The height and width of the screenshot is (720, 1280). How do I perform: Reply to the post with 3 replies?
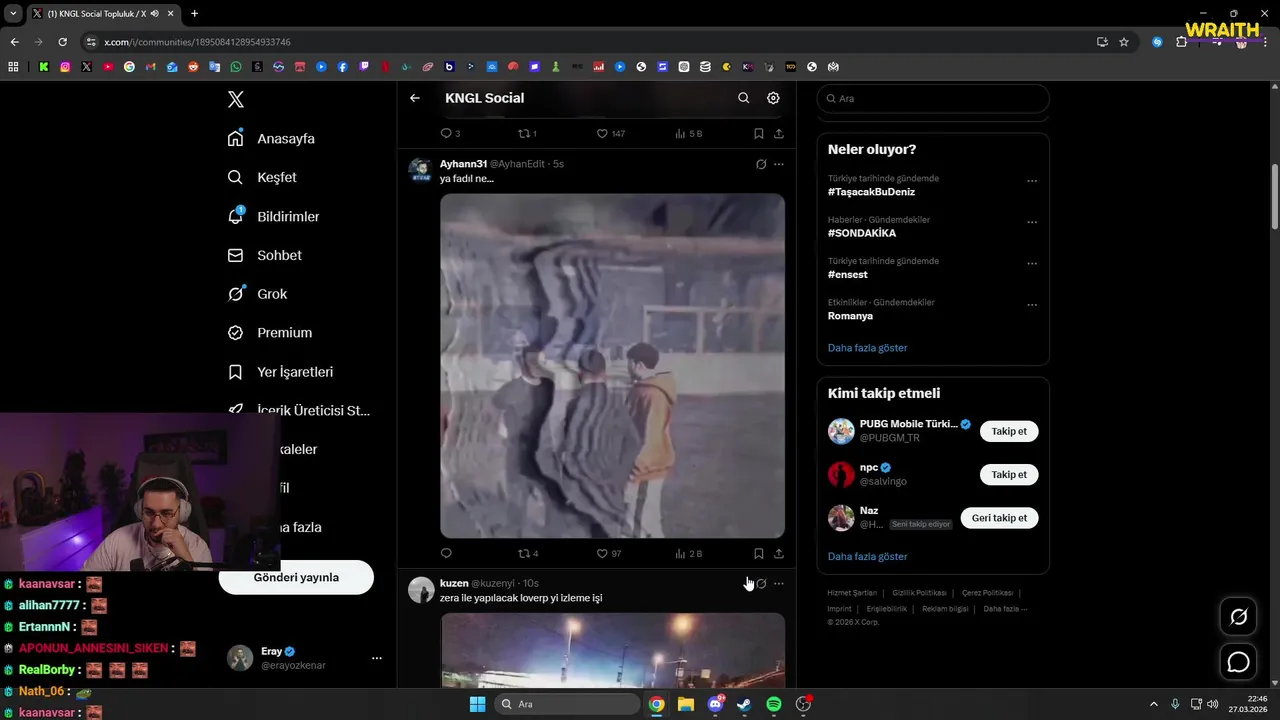450,133
